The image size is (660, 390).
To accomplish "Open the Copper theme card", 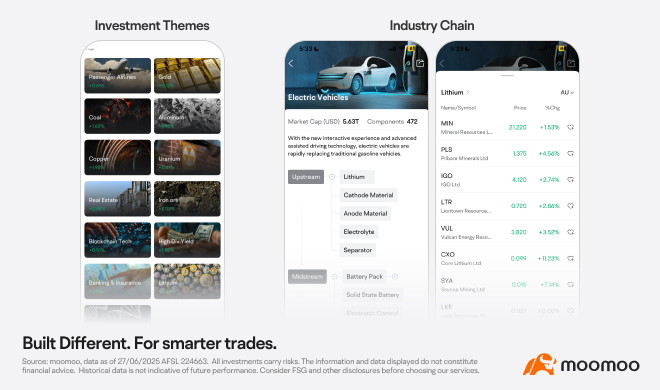I will (117, 157).
